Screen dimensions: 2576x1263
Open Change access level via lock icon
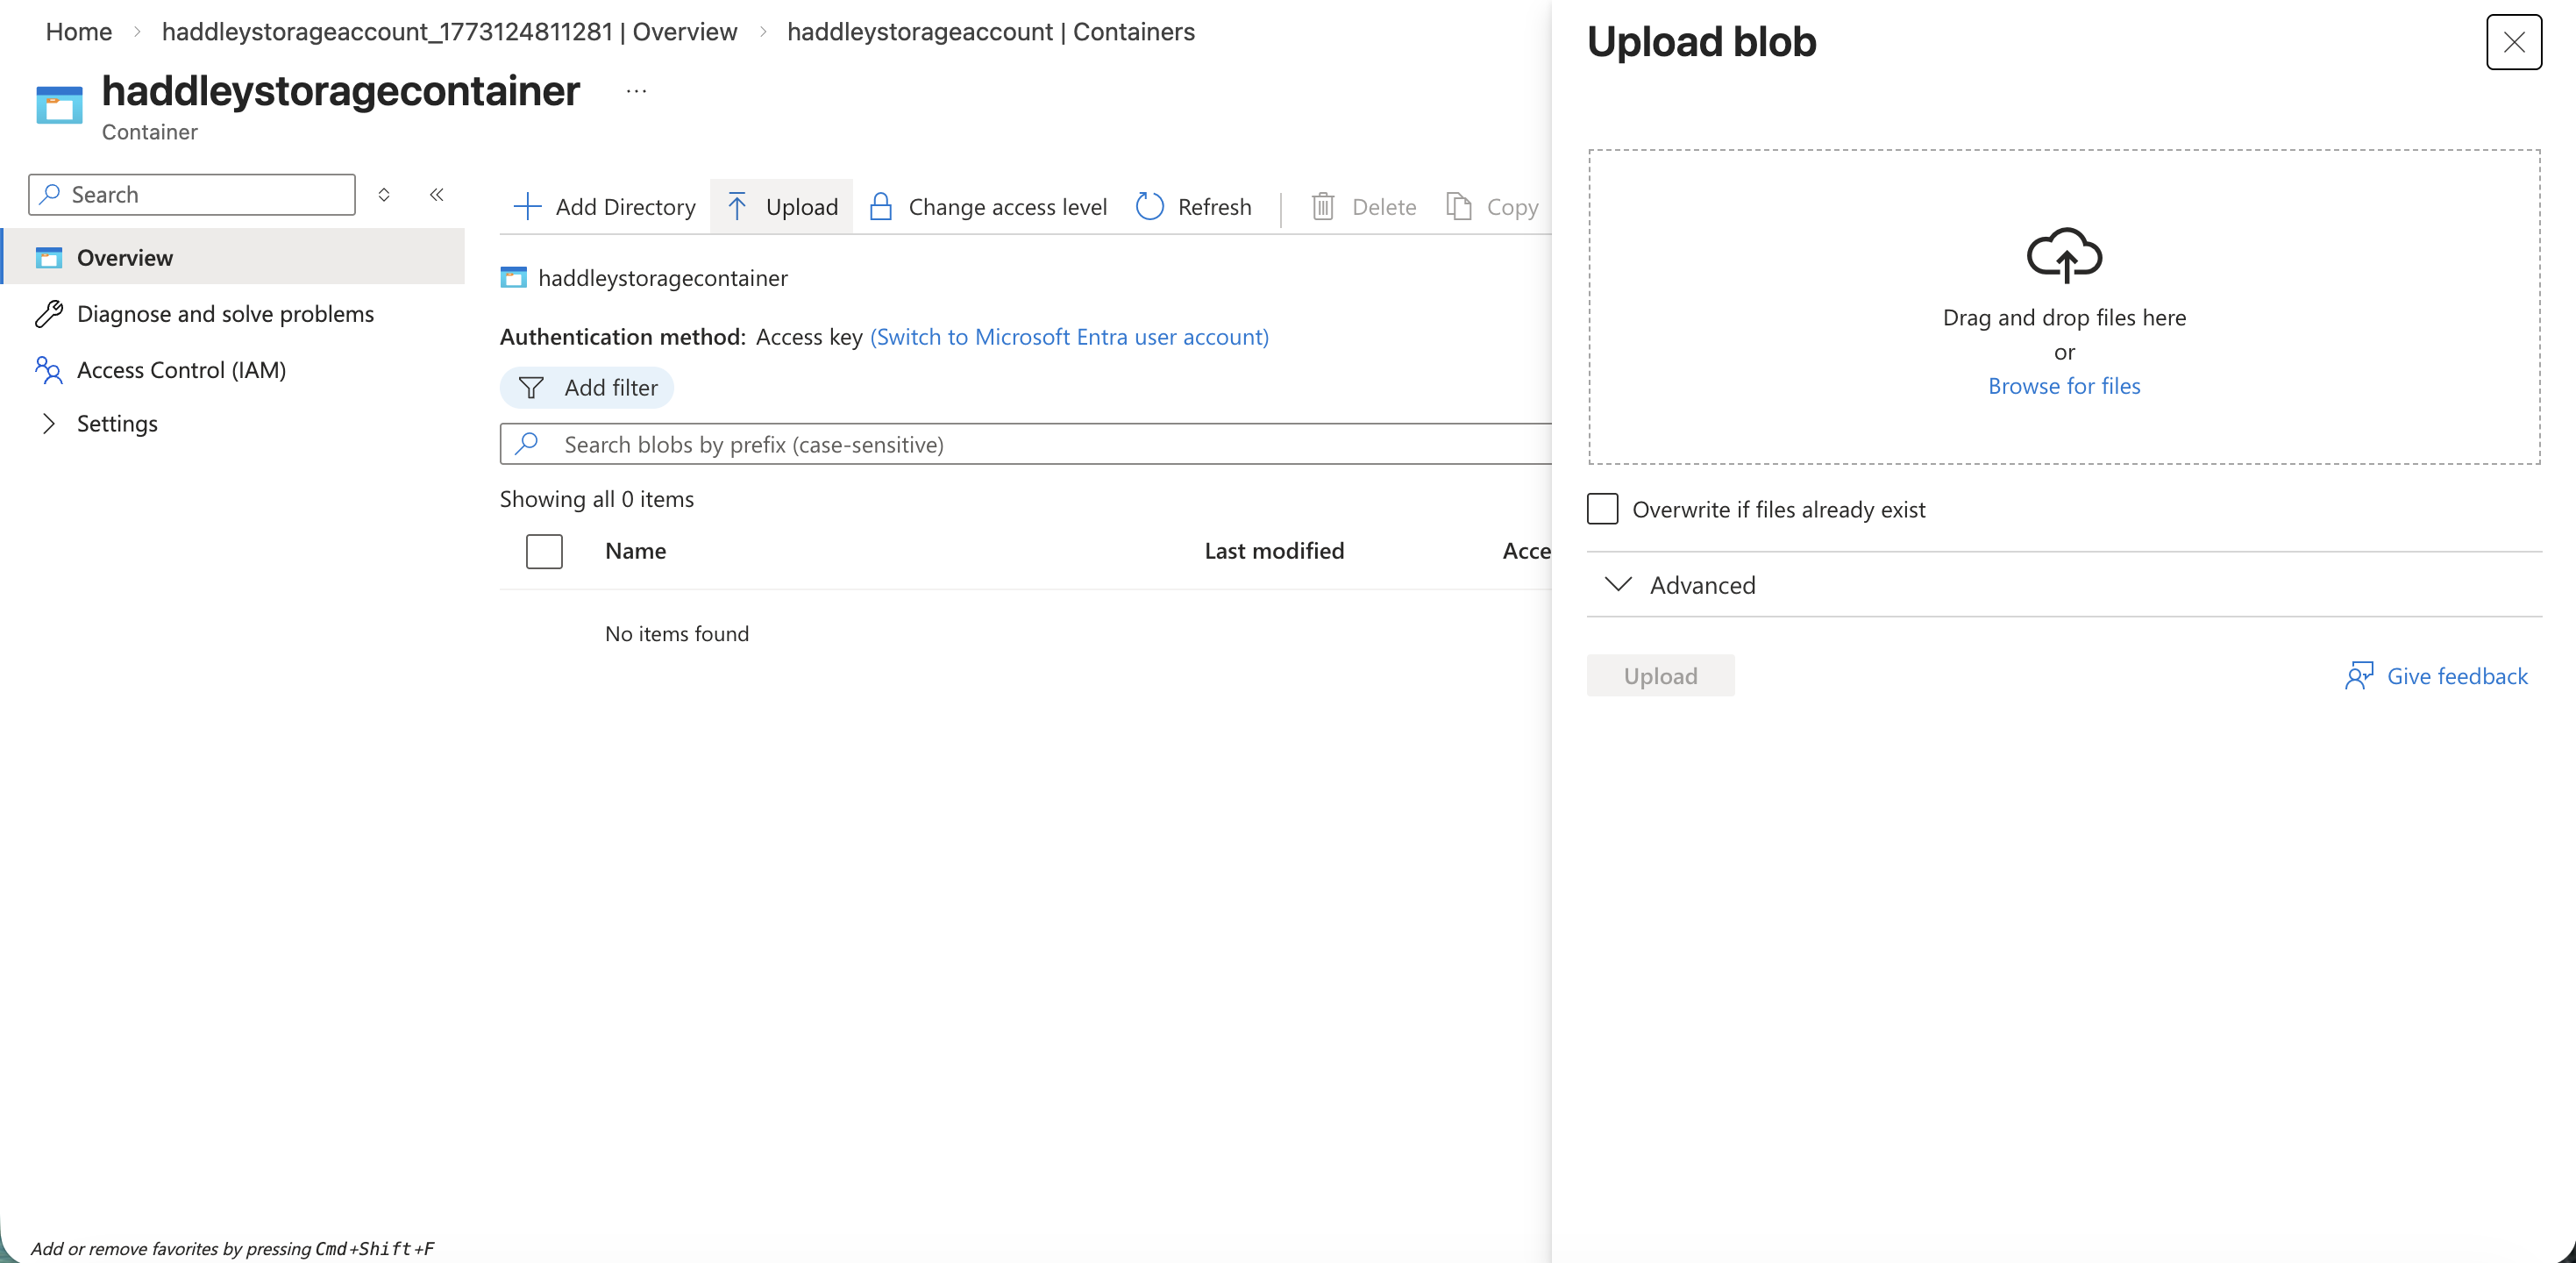[879, 206]
